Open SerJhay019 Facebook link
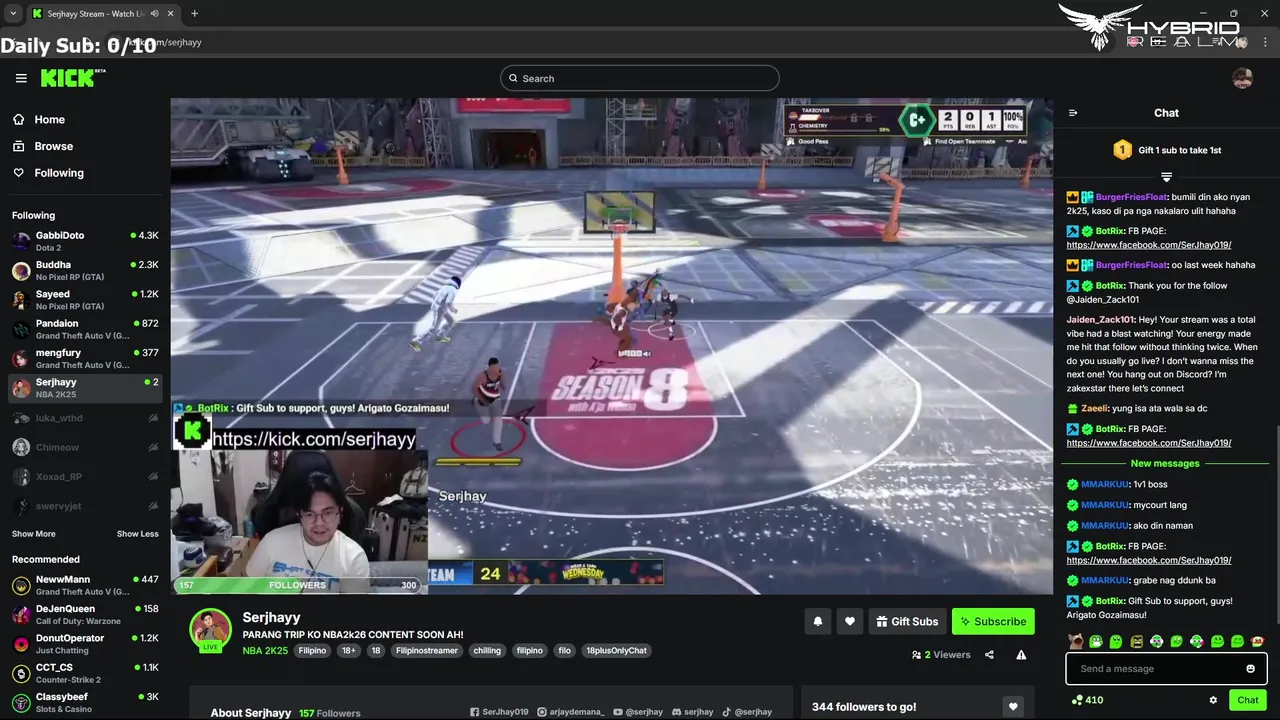This screenshot has width=1280, height=720. click(499, 712)
